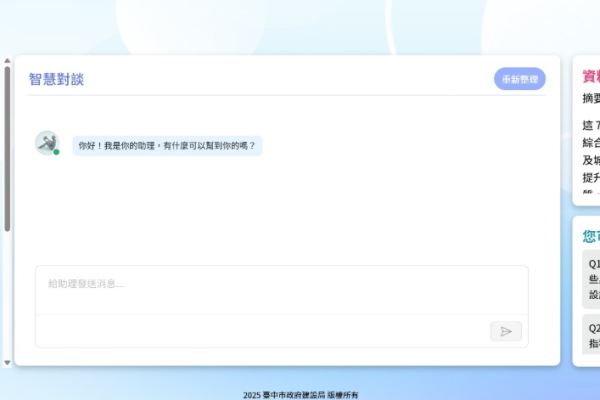
Task: Click the scrollbar up arrow
Action: (x=7, y=60)
